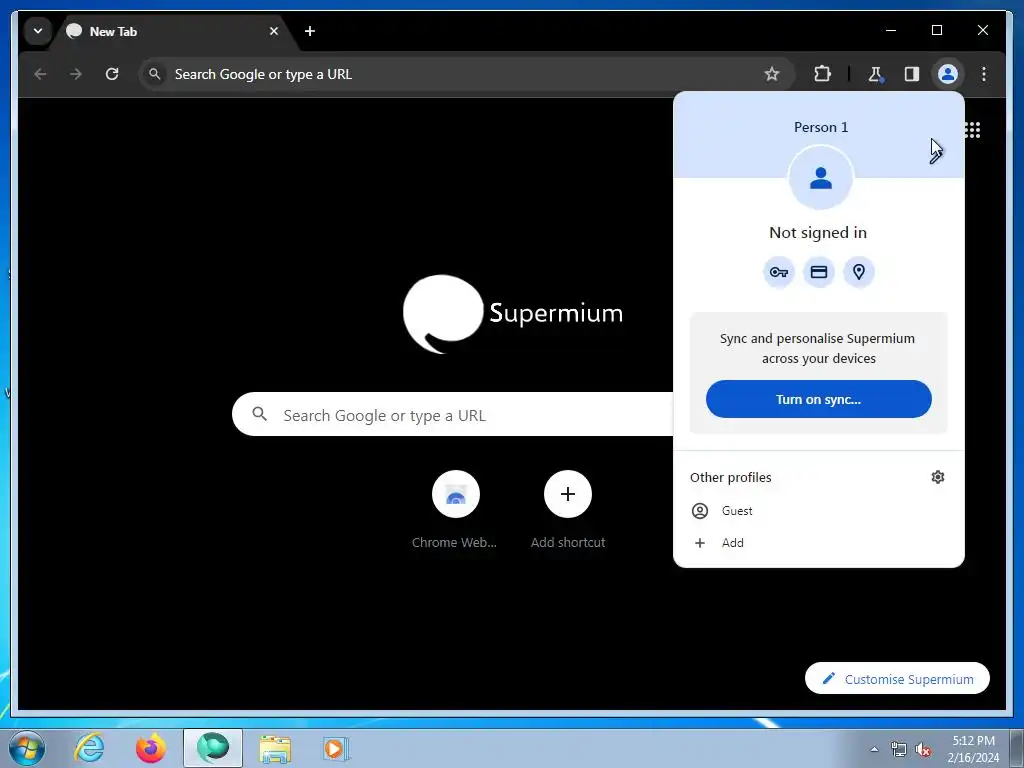Screen dimensions: 1024x768
Task: Maximize the Supermium window
Action: [x=936, y=30]
